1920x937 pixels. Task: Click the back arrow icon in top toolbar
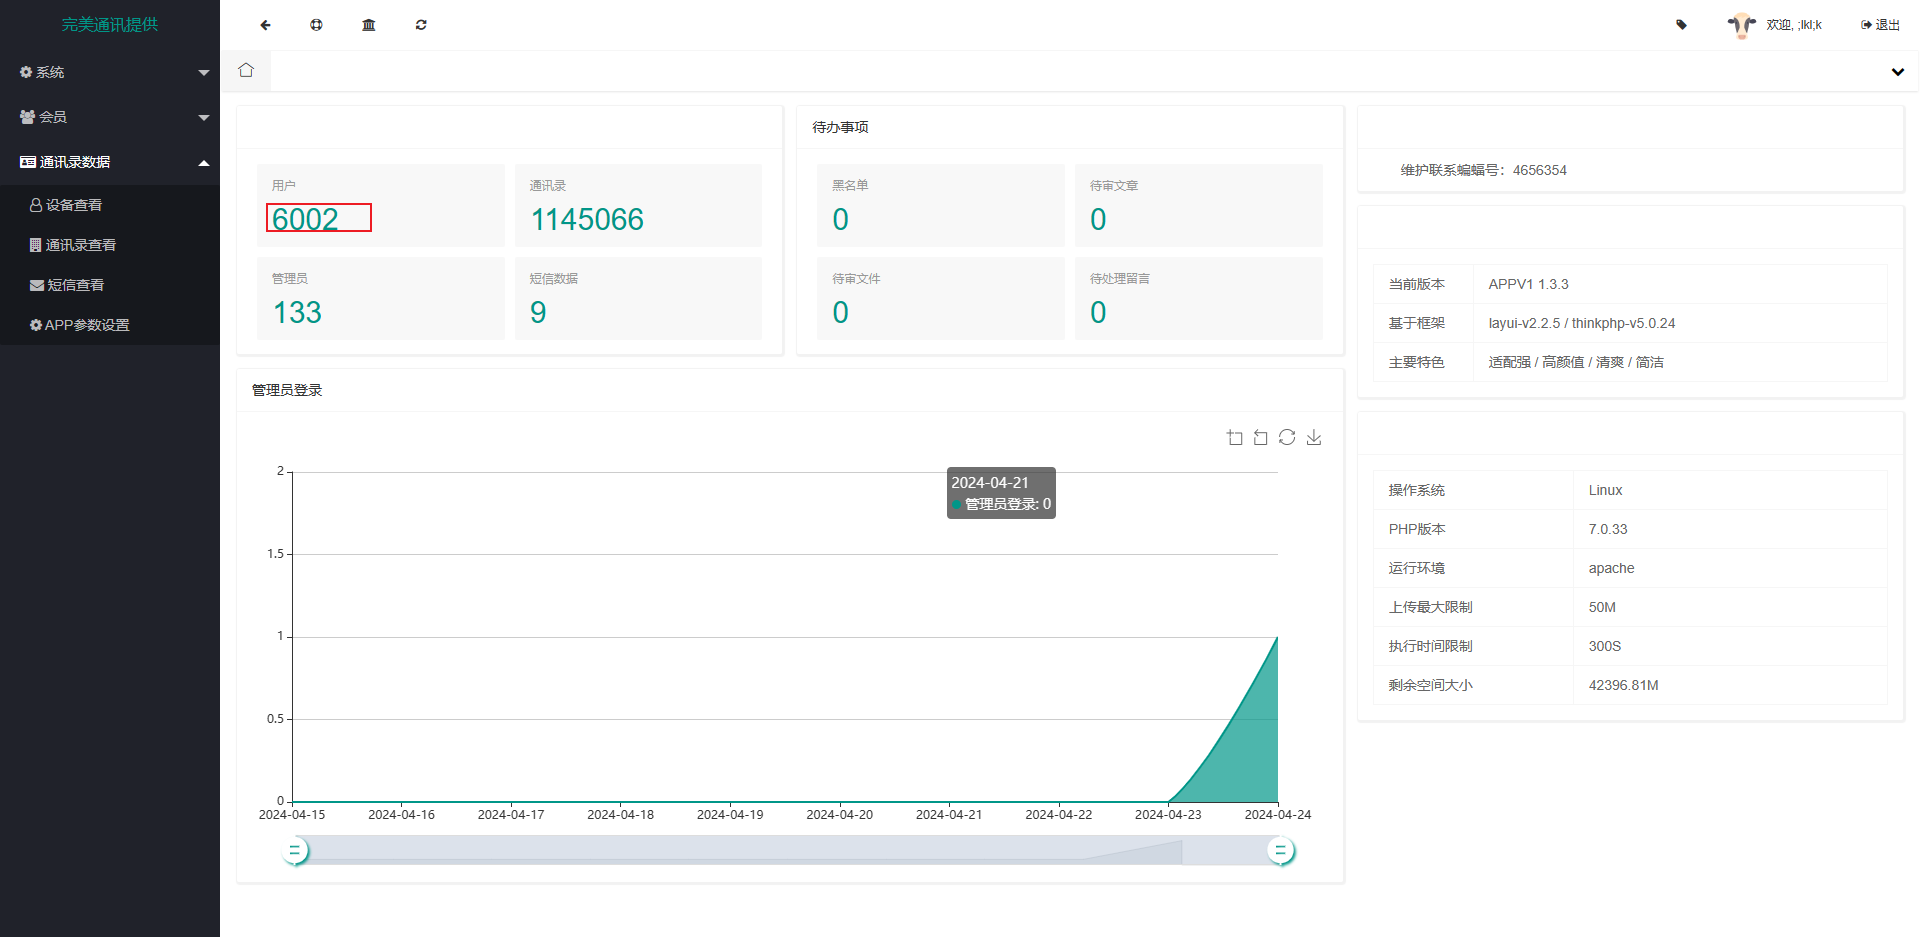coord(265,25)
